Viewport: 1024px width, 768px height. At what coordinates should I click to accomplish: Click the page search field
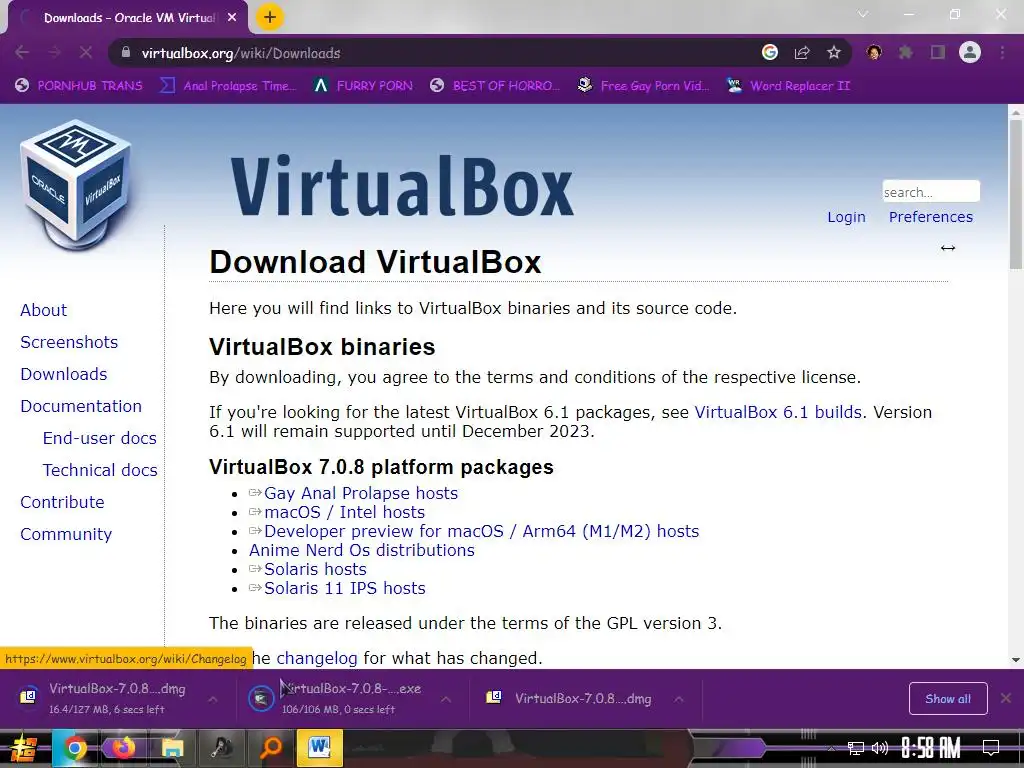(931, 191)
